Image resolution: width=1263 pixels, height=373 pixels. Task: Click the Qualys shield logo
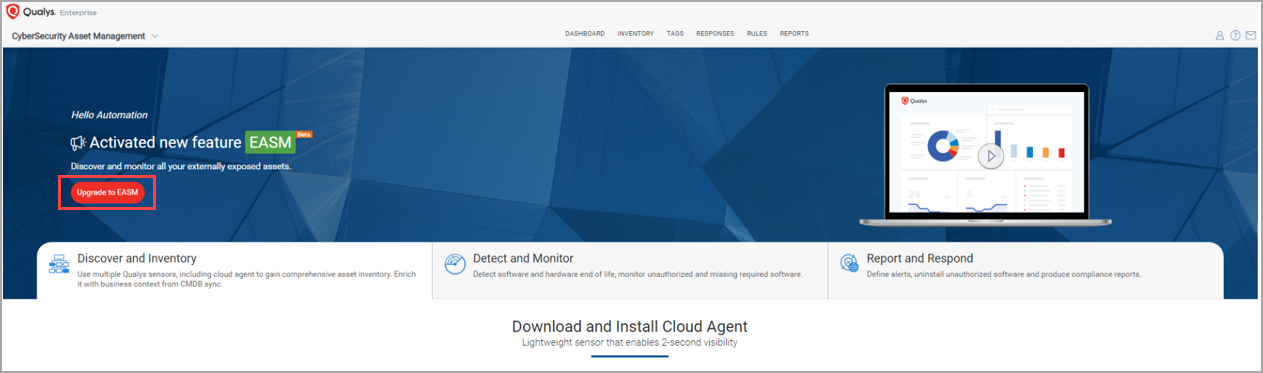14,13
